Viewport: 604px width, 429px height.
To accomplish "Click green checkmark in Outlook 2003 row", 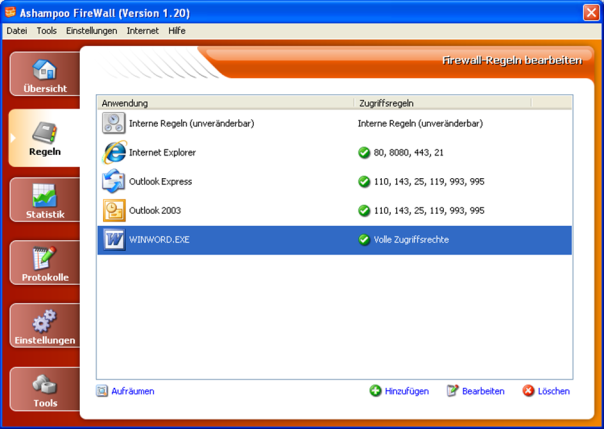I will click(364, 211).
